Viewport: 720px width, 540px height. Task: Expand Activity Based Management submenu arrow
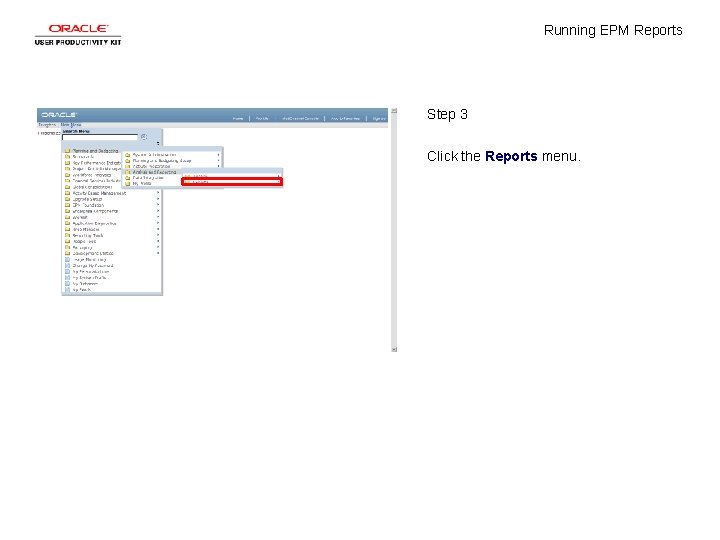158,193
